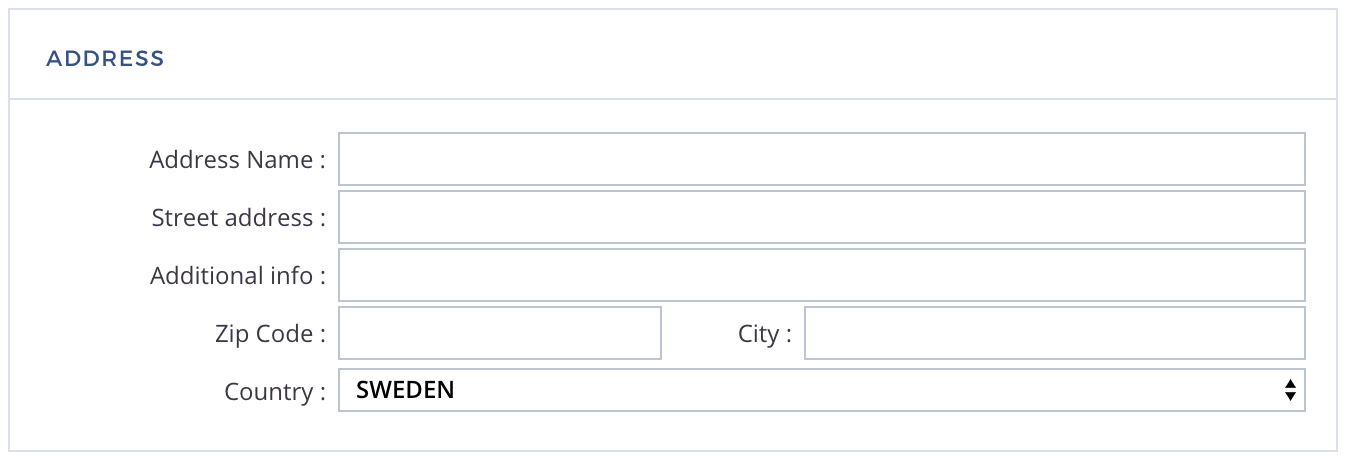Click the downward triangle in the Country selector

pos(1290,397)
